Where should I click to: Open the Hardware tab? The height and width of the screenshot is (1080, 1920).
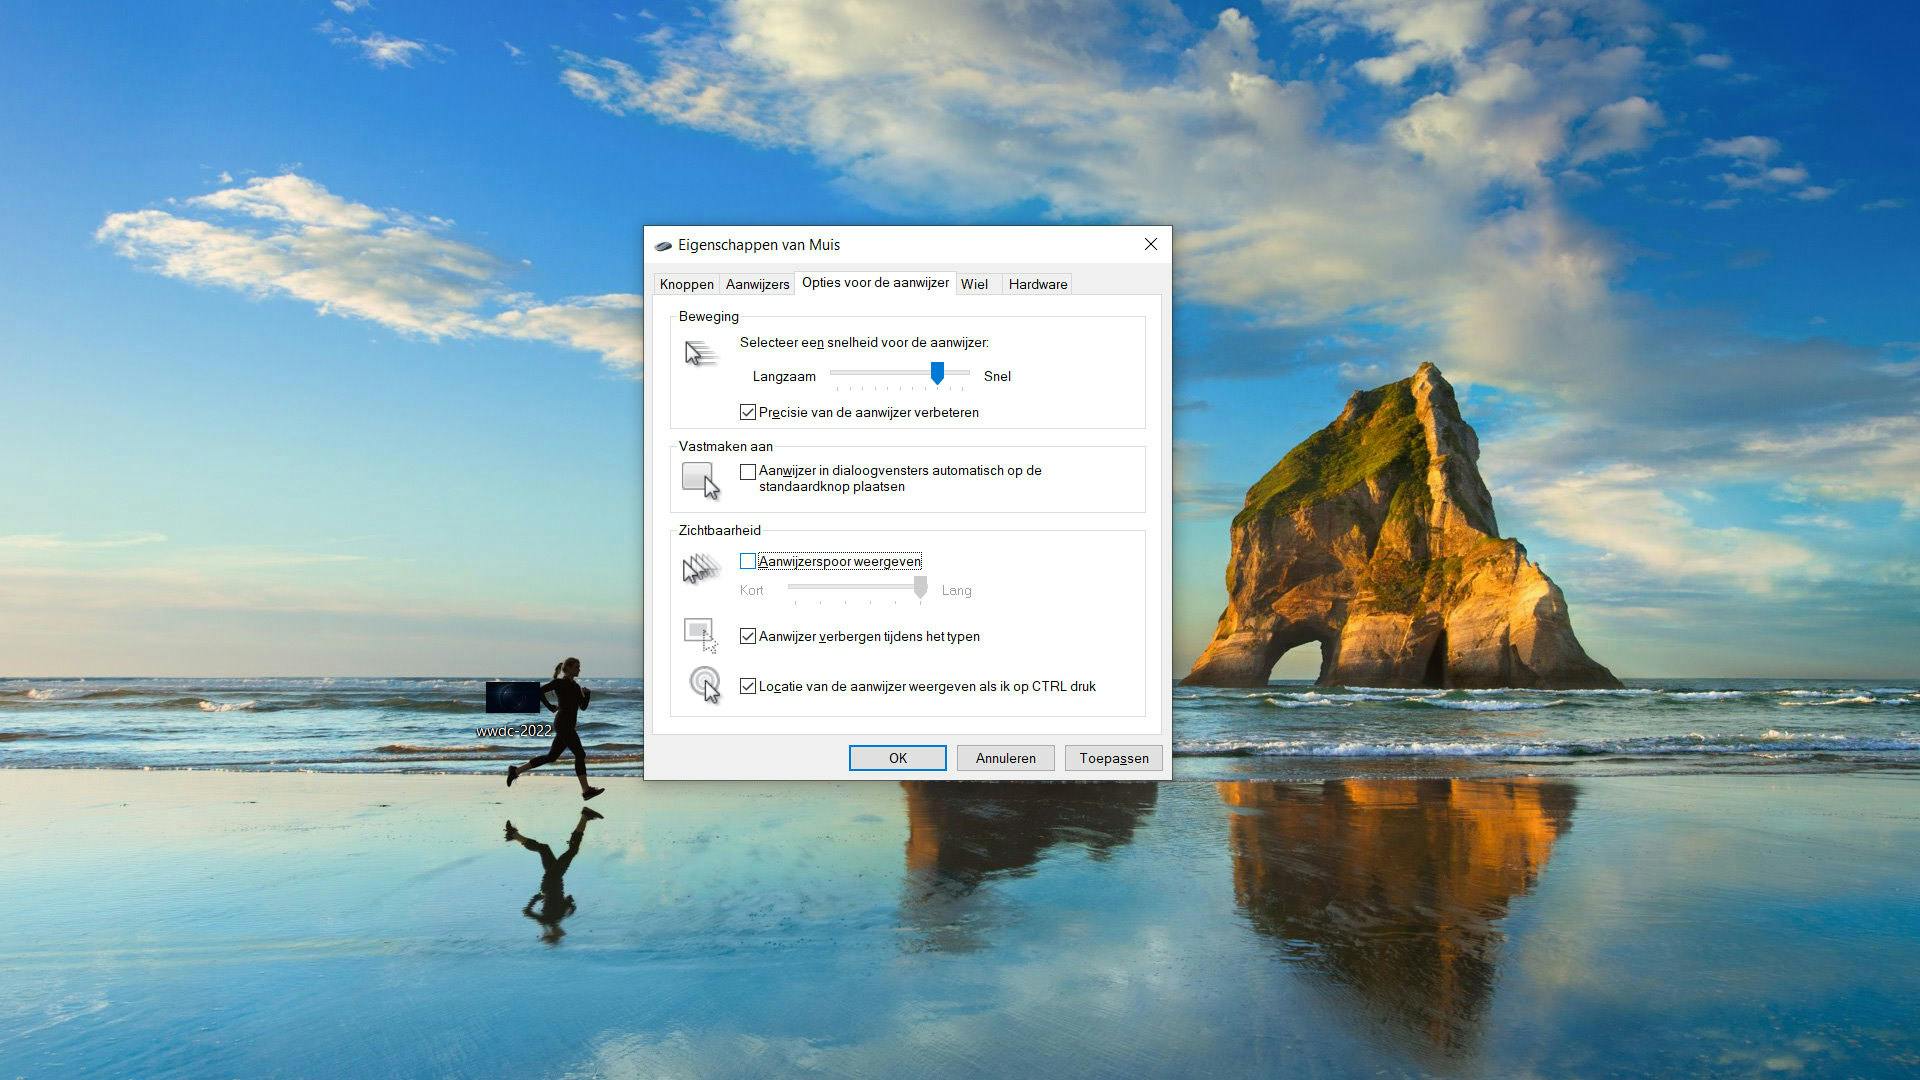[1037, 284]
